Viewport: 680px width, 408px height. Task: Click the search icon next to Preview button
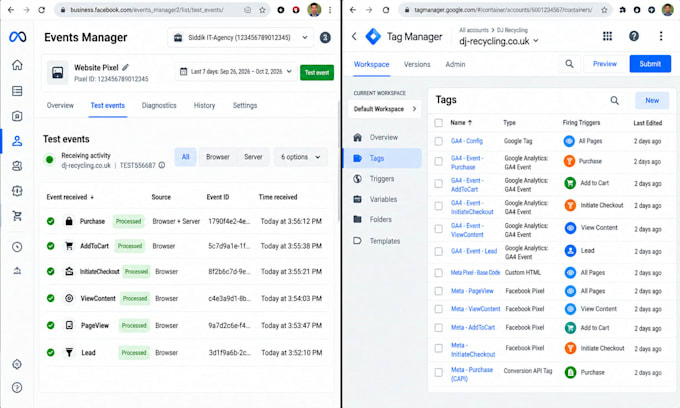click(x=569, y=64)
